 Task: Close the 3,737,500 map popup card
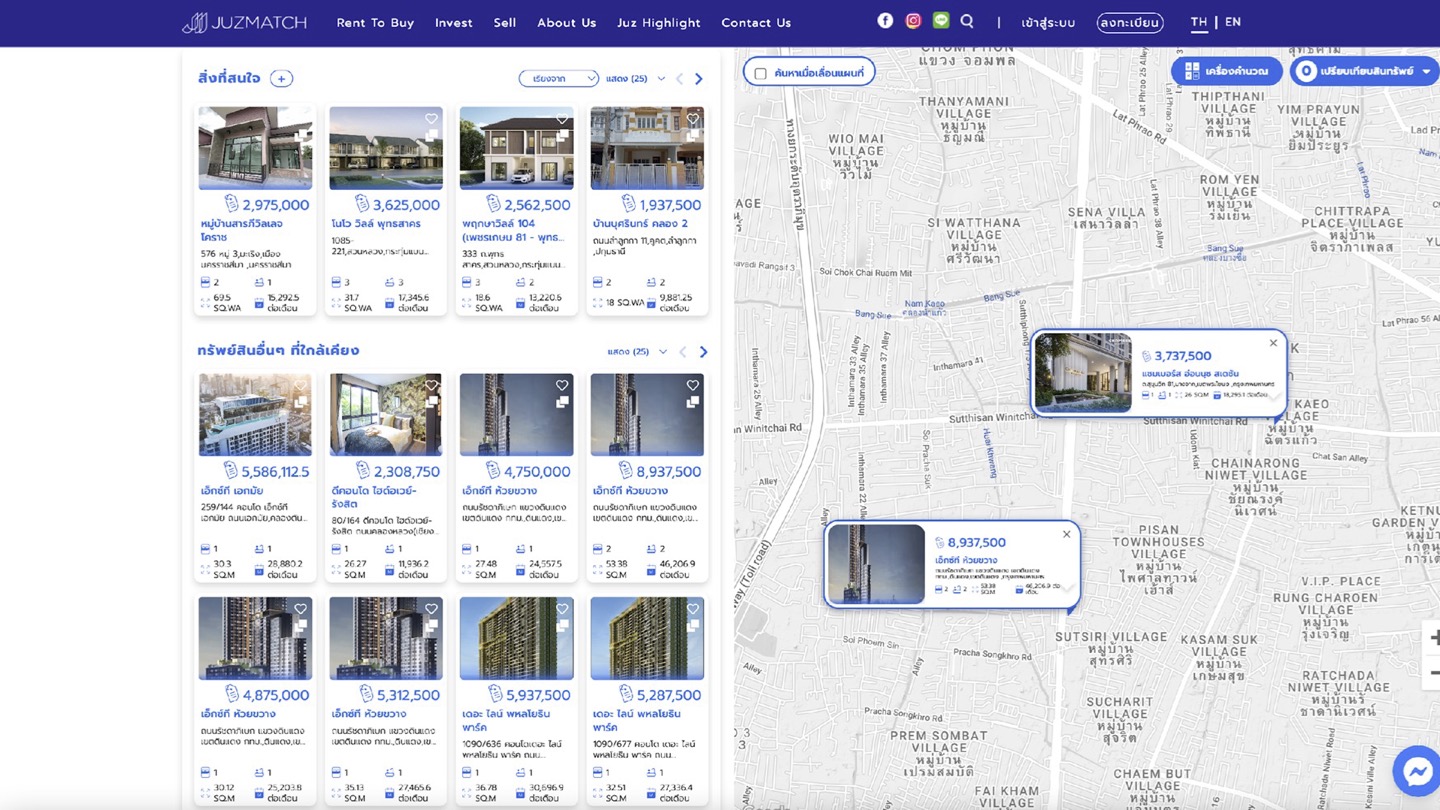coord(1273,343)
